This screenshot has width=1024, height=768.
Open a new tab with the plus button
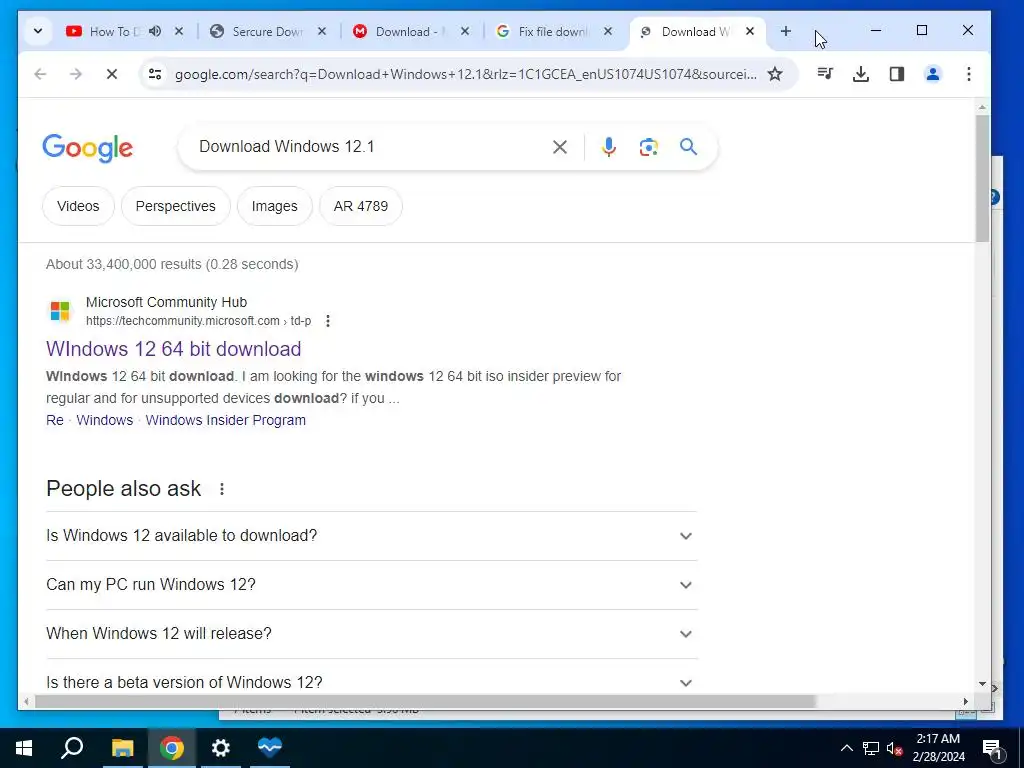point(786,31)
